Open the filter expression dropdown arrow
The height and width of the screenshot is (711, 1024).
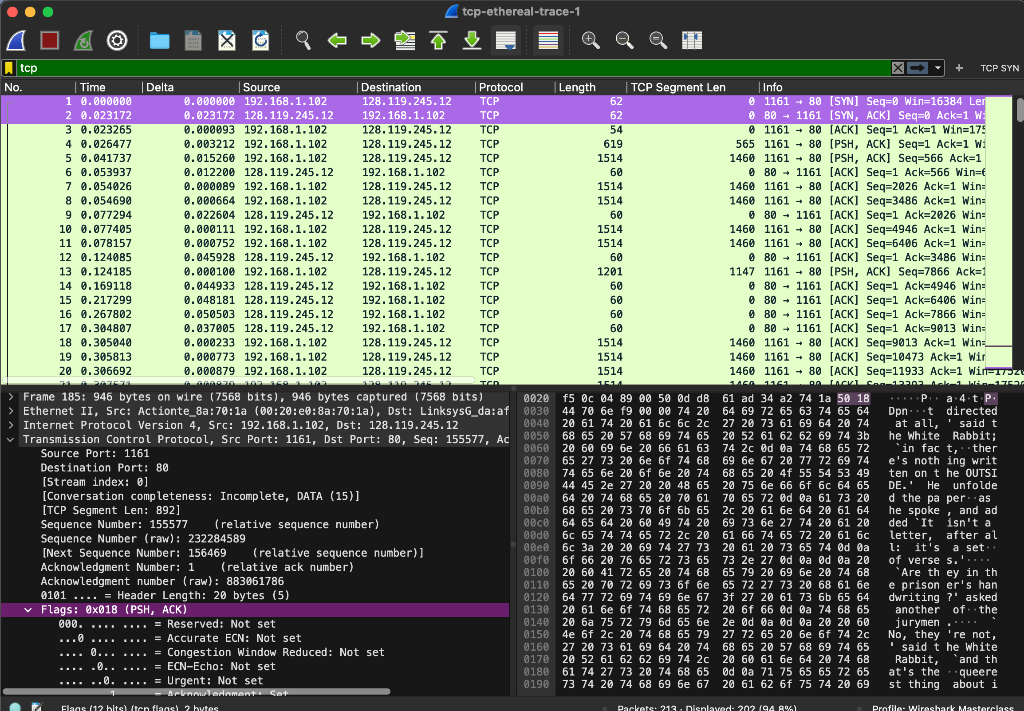937,67
